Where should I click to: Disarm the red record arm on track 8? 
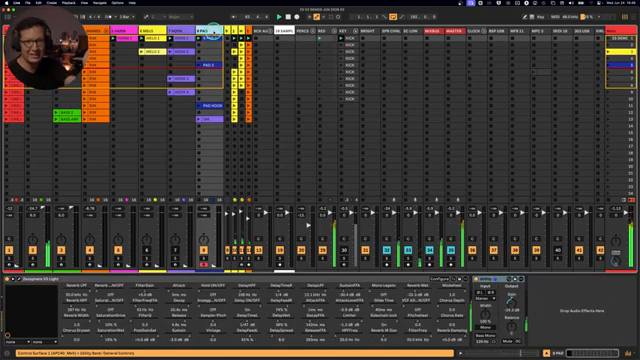[204, 265]
